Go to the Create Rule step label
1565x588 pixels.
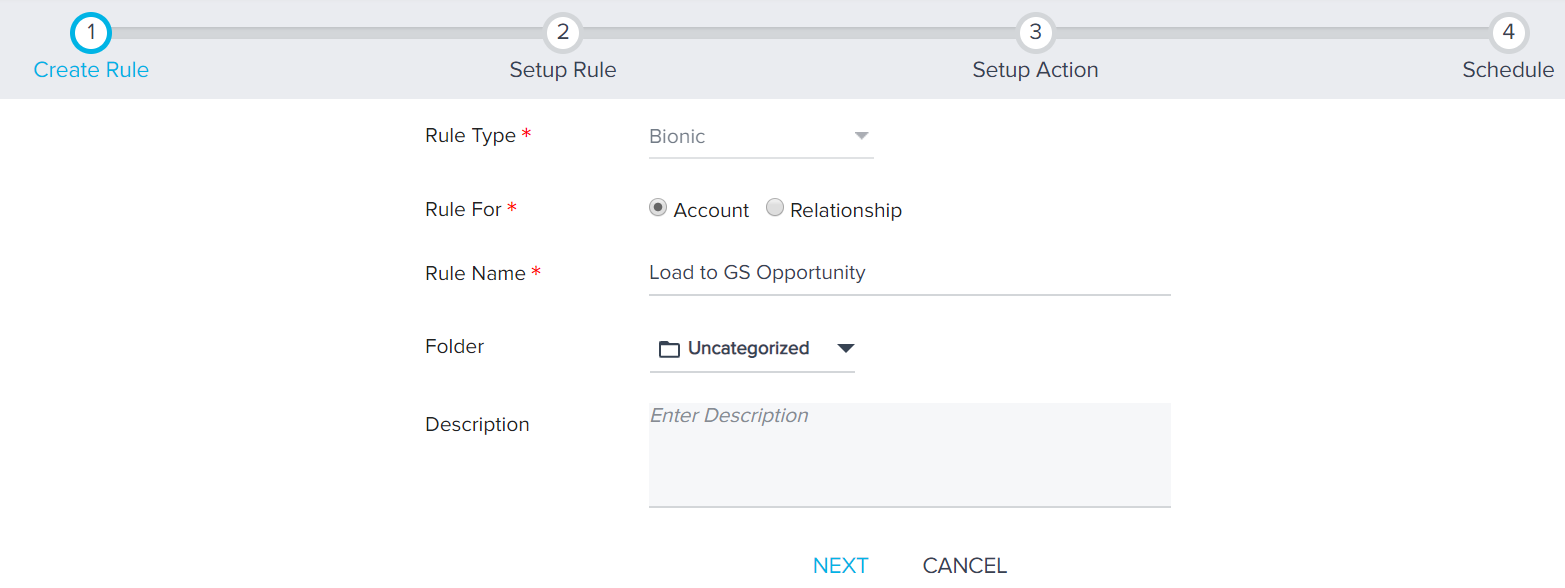click(x=91, y=70)
